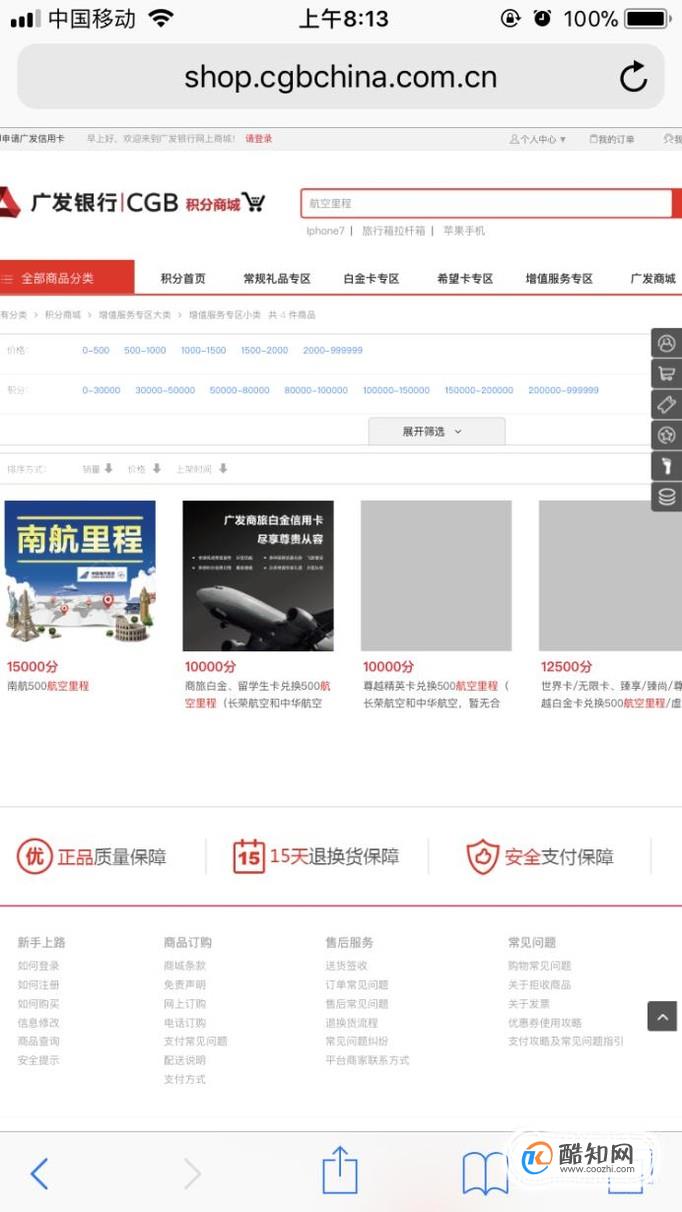The image size is (682, 1212).
Task: Filter points 100000-150000
Action: tap(396, 391)
